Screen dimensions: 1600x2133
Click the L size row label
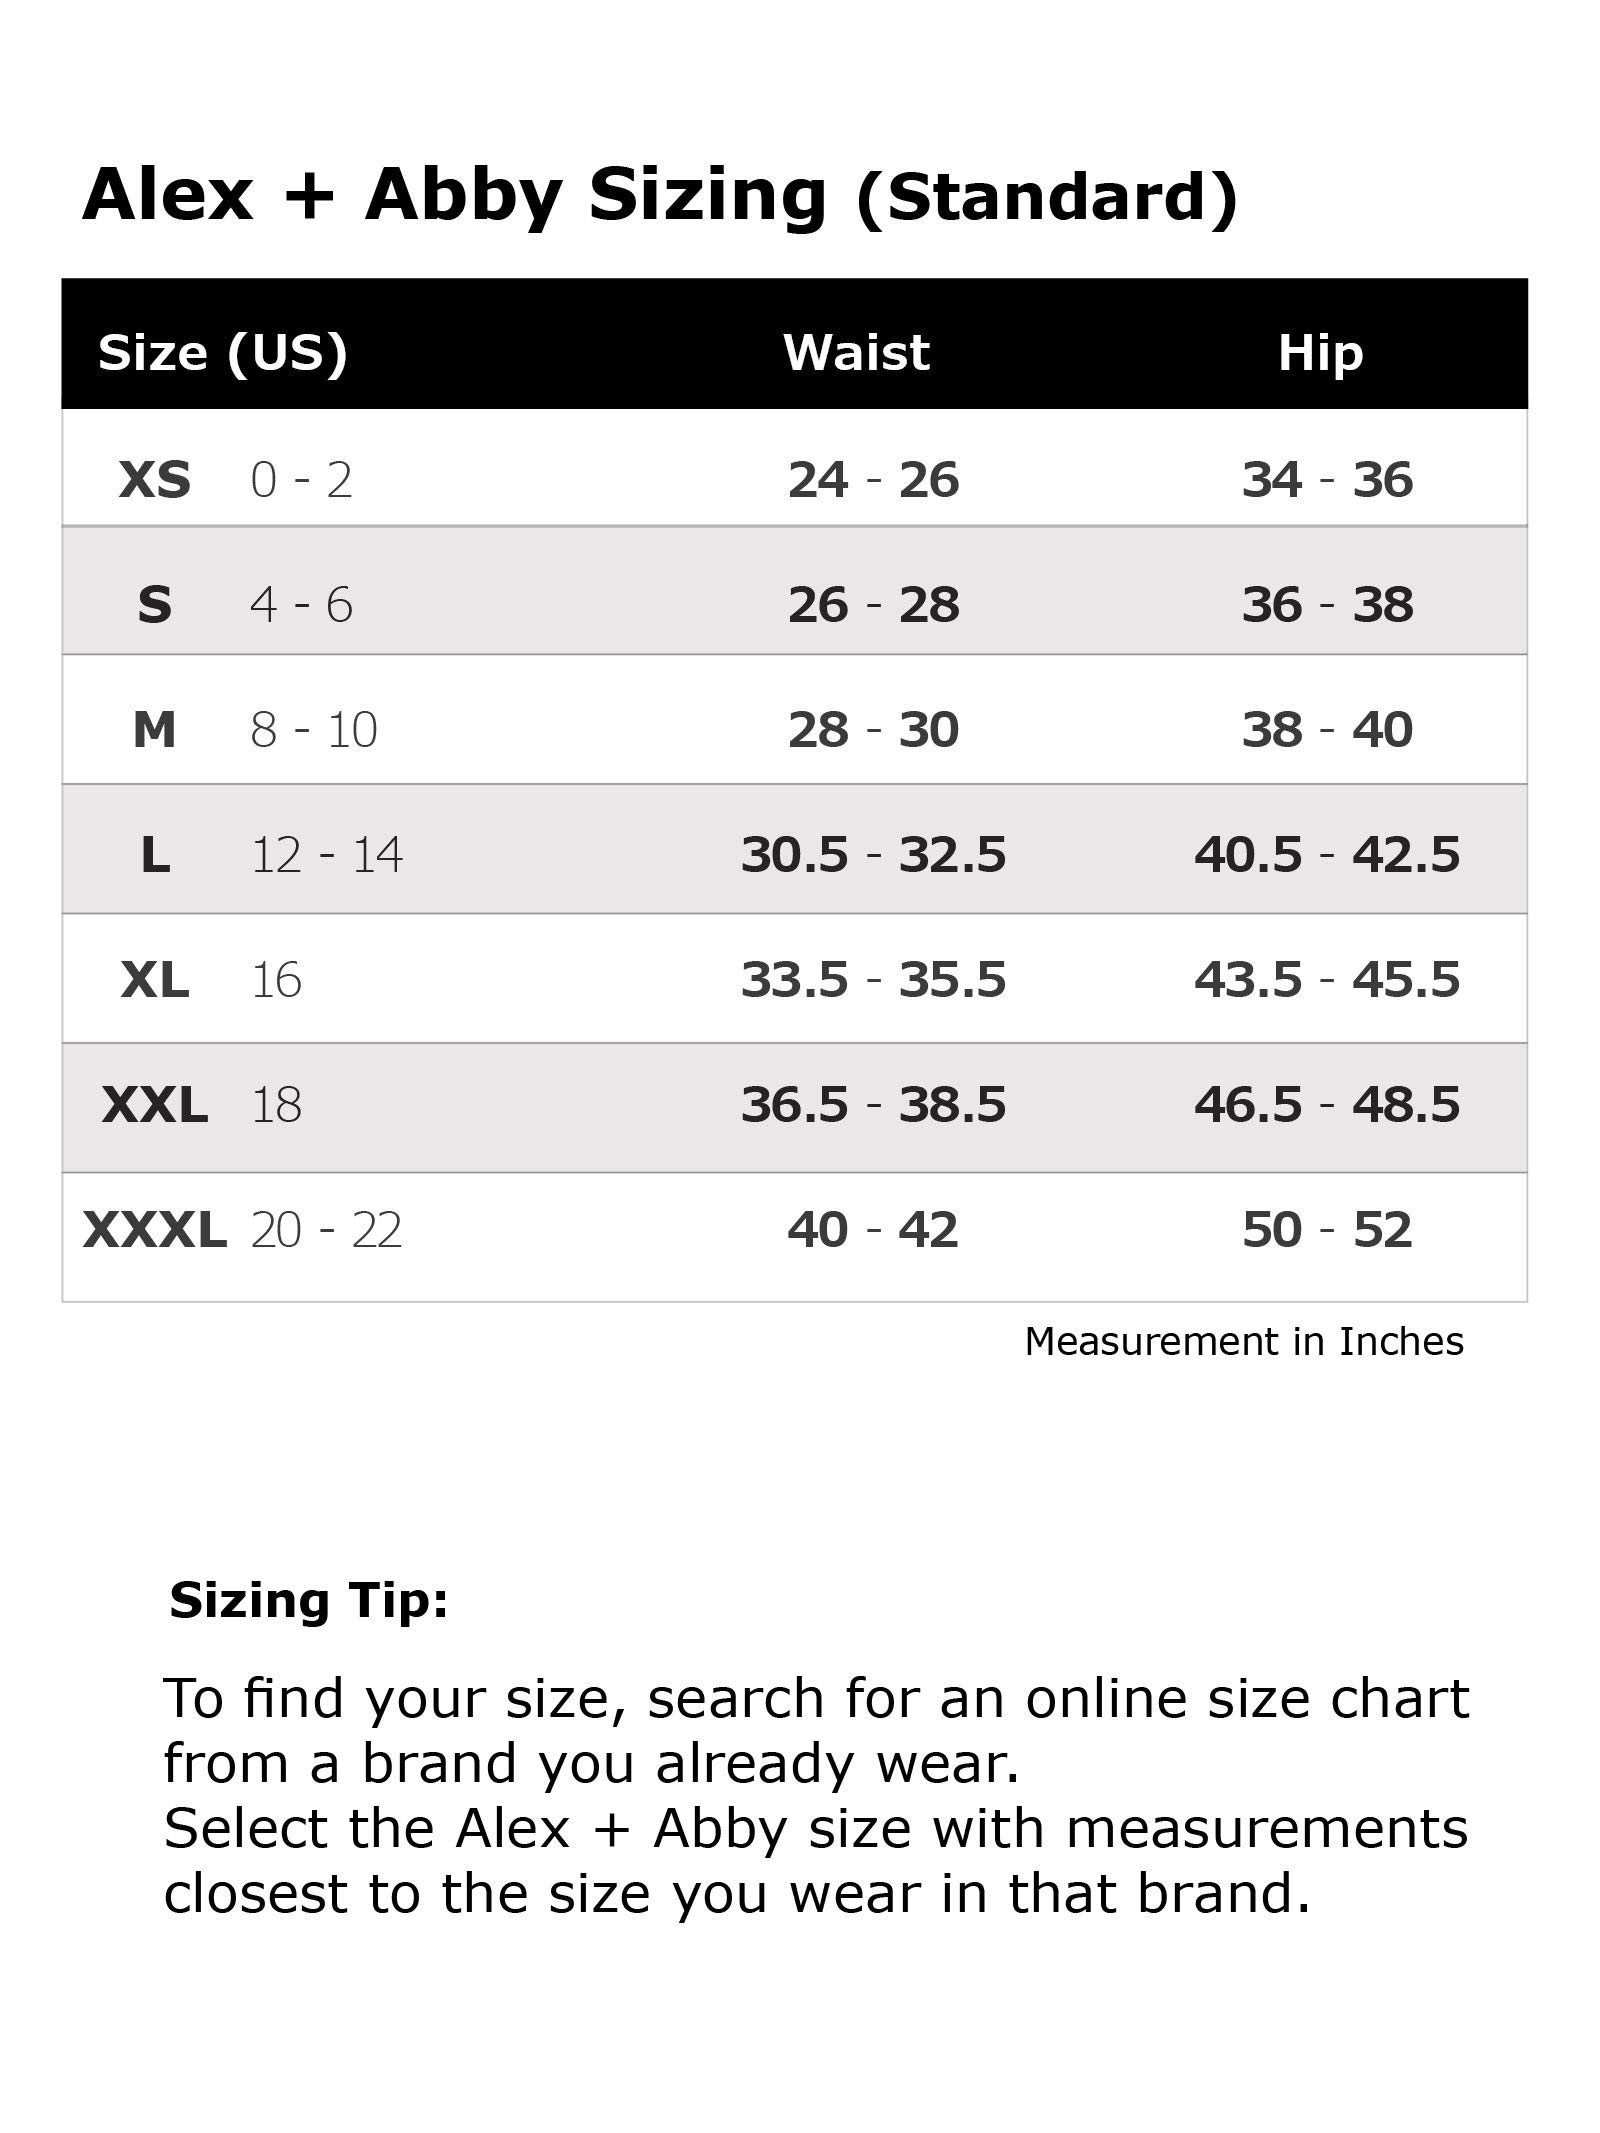(155, 855)
